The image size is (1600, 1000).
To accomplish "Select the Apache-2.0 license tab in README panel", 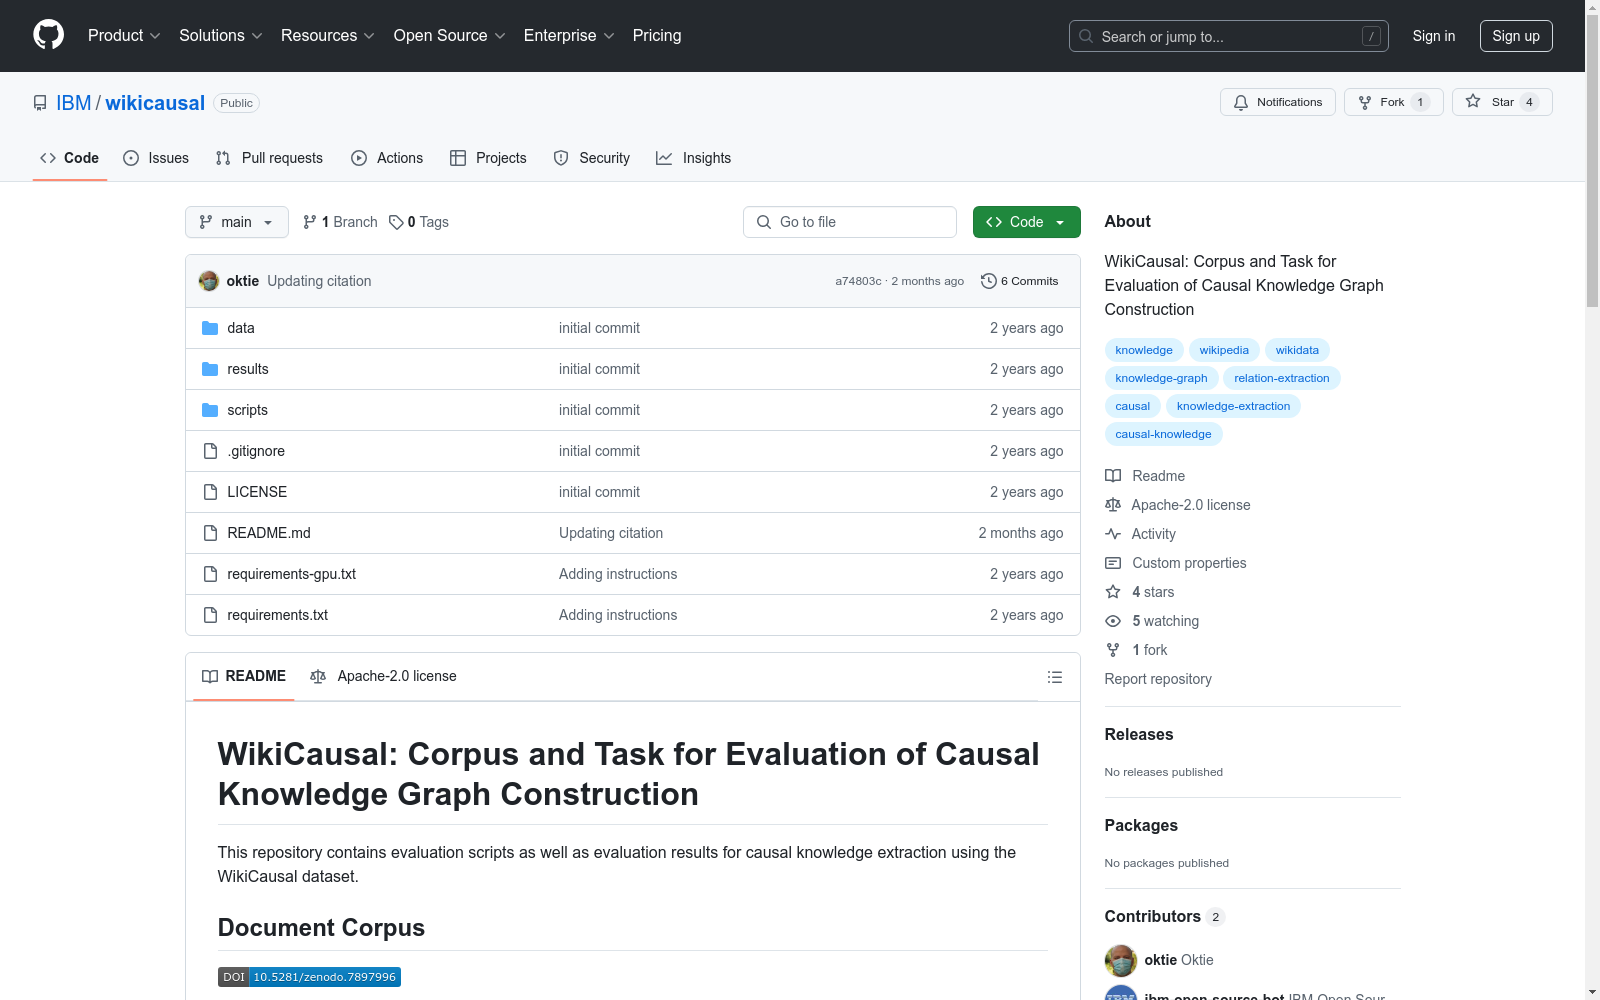I will coord(384,676).
